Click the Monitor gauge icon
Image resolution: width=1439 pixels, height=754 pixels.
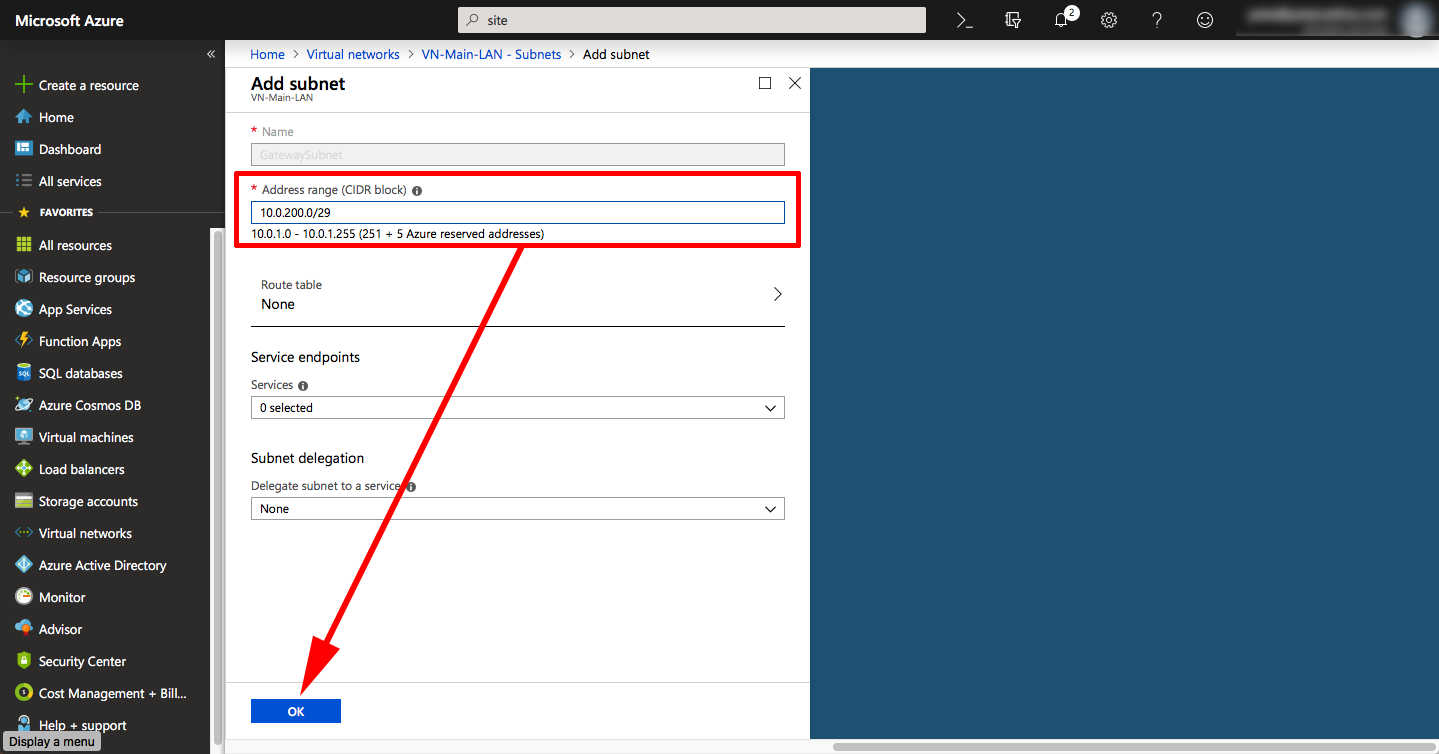click(24, 597)
